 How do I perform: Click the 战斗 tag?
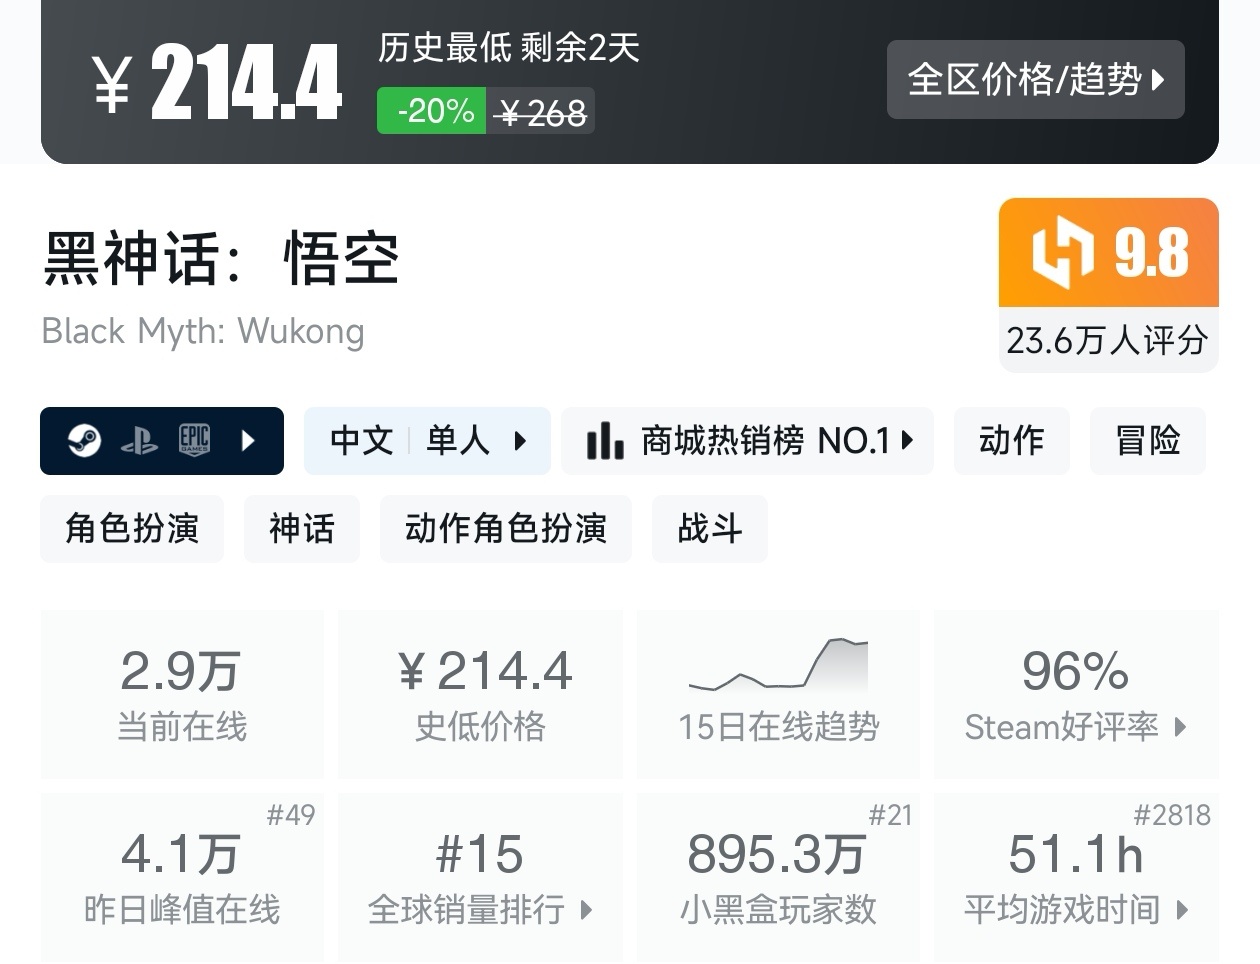pyautogui.click(x=709, y=529)
